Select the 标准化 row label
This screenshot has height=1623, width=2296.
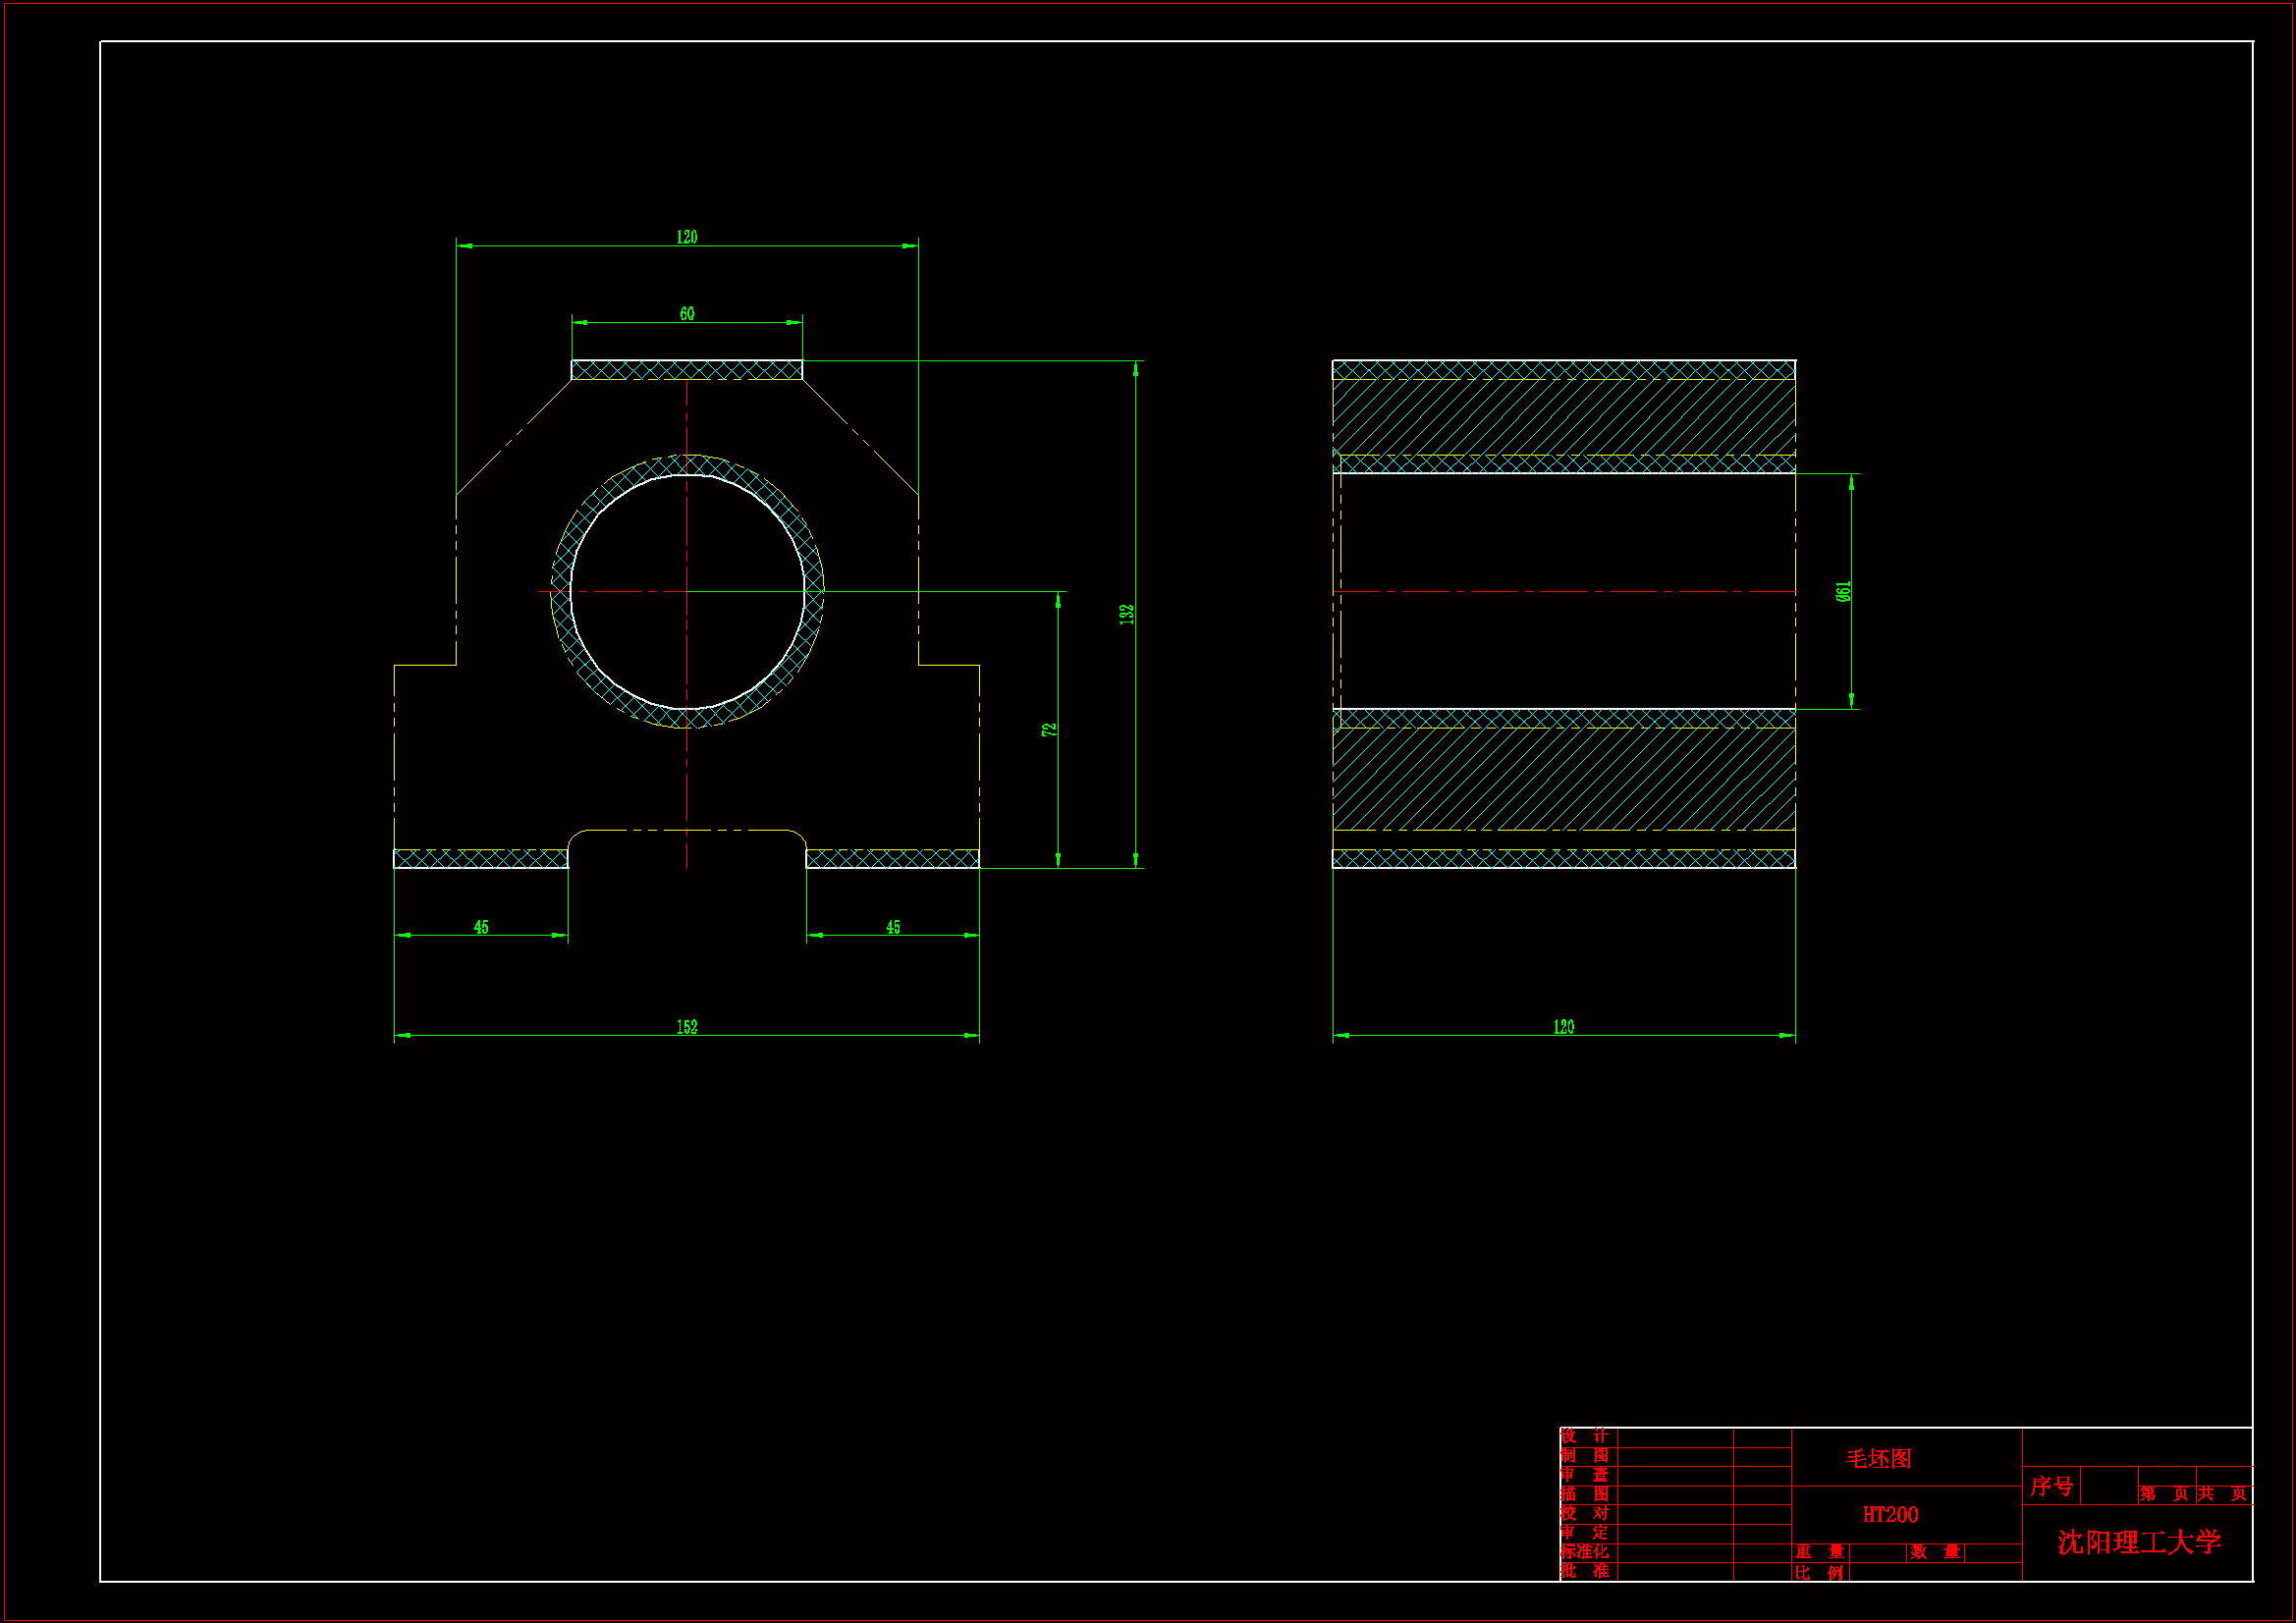(1584, 1552)
